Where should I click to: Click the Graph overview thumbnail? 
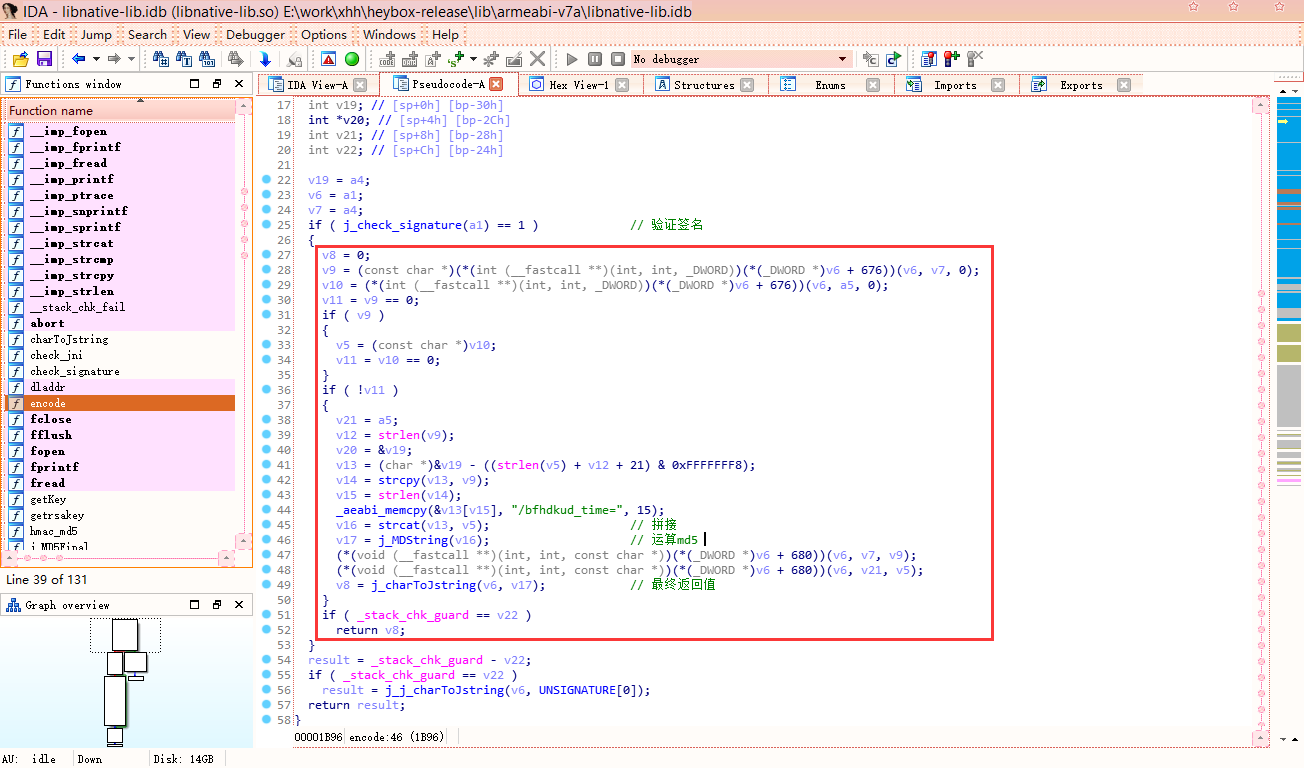tap(126, 680)
